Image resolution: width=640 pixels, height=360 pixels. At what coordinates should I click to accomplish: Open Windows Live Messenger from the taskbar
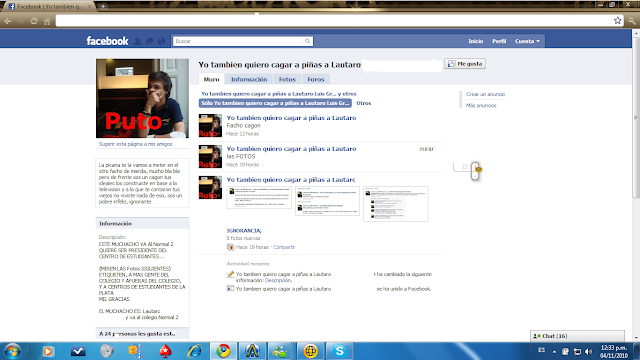click(x=280, y=351)
